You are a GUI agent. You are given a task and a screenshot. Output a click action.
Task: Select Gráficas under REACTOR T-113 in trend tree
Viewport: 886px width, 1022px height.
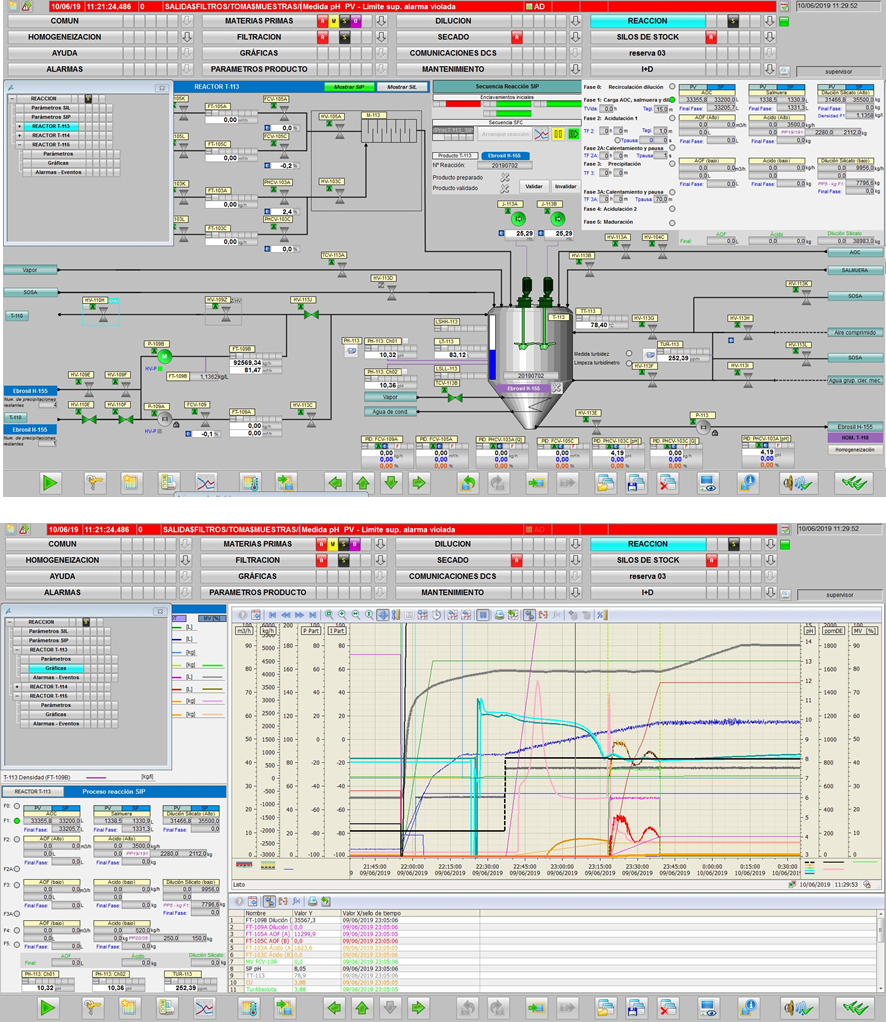(55, 668)
